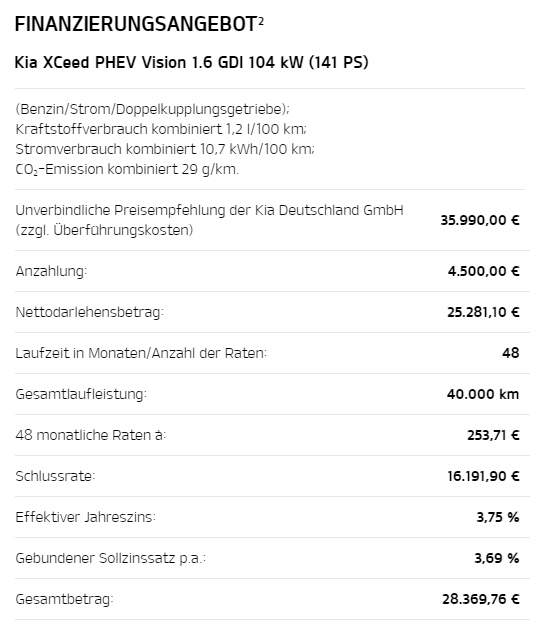Image resolution: width=554 pixels, height=636 pixels.
Task: Select the 40.000 km mileage value
Action: point(483,394)
